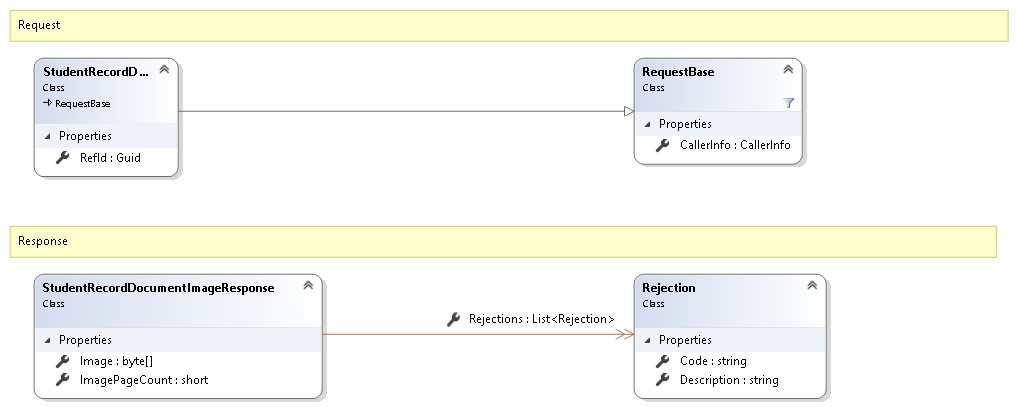The image size is (1017, 407).
Task: Collapse the StudentRecordDocumentImageResponse class via its chevron
Action: coord(308,286)
